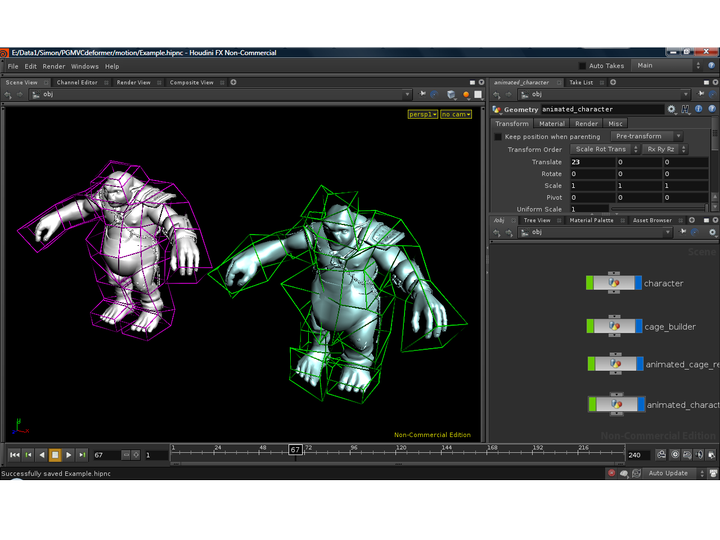This screenshot has height=540, width=720.
Task: Click the gear icon in the Geometry parameter header
Action: (x=671, y=109)
